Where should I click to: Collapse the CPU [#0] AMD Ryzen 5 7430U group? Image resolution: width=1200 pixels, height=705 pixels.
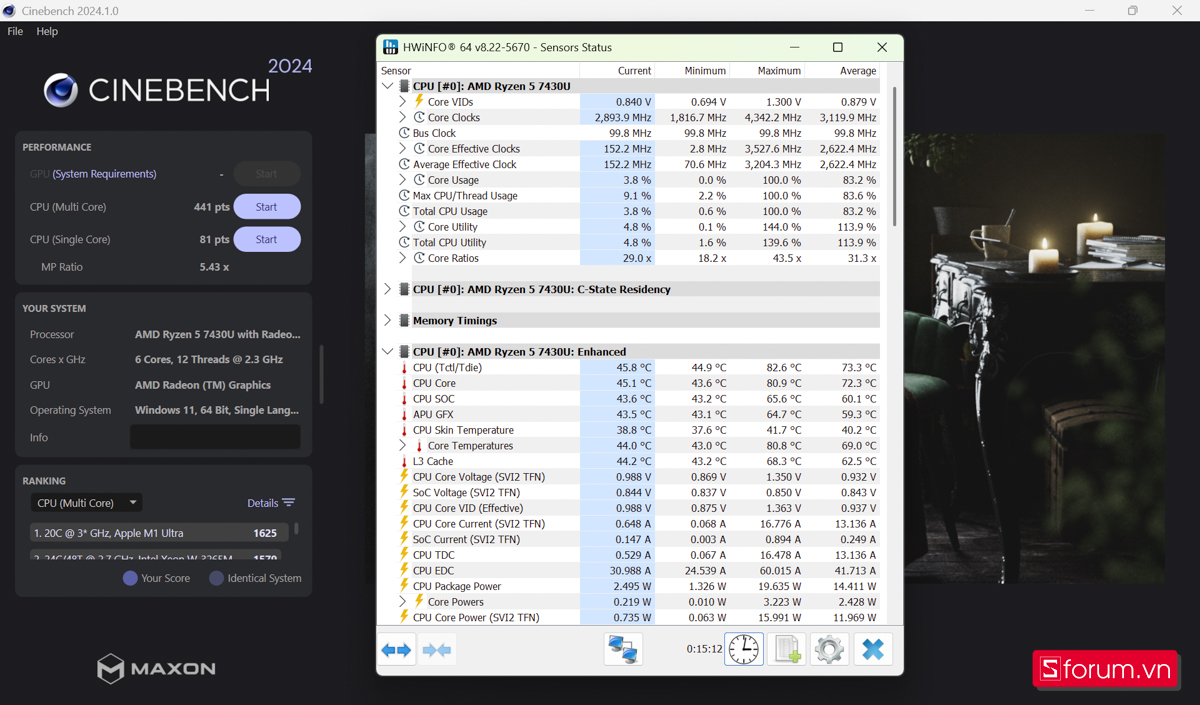coord(388,86)
